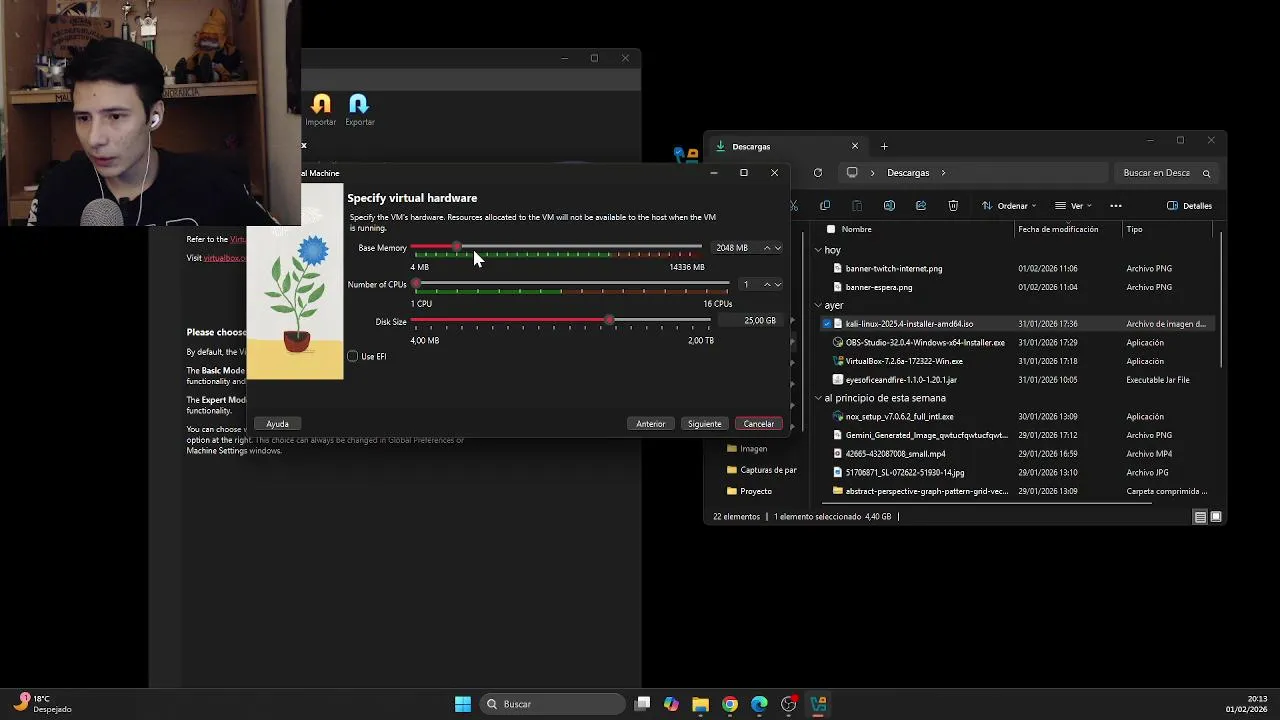Uncheck the kali-linux iso file checkbox
Viewport: 1280px width, 720px height.
tap(827, 324)
